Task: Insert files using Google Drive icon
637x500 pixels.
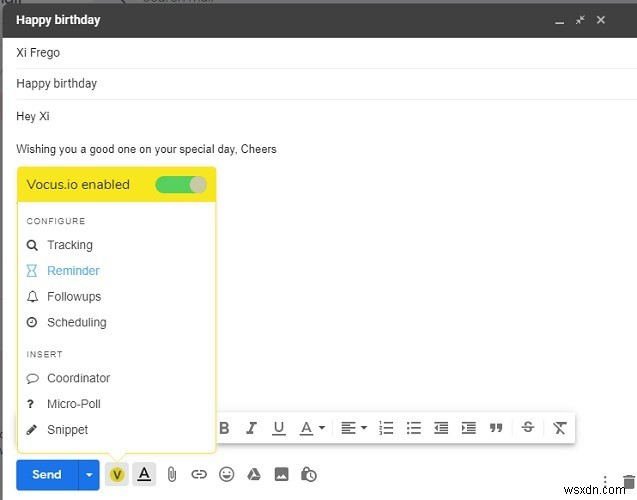Action: coord(254,474)
